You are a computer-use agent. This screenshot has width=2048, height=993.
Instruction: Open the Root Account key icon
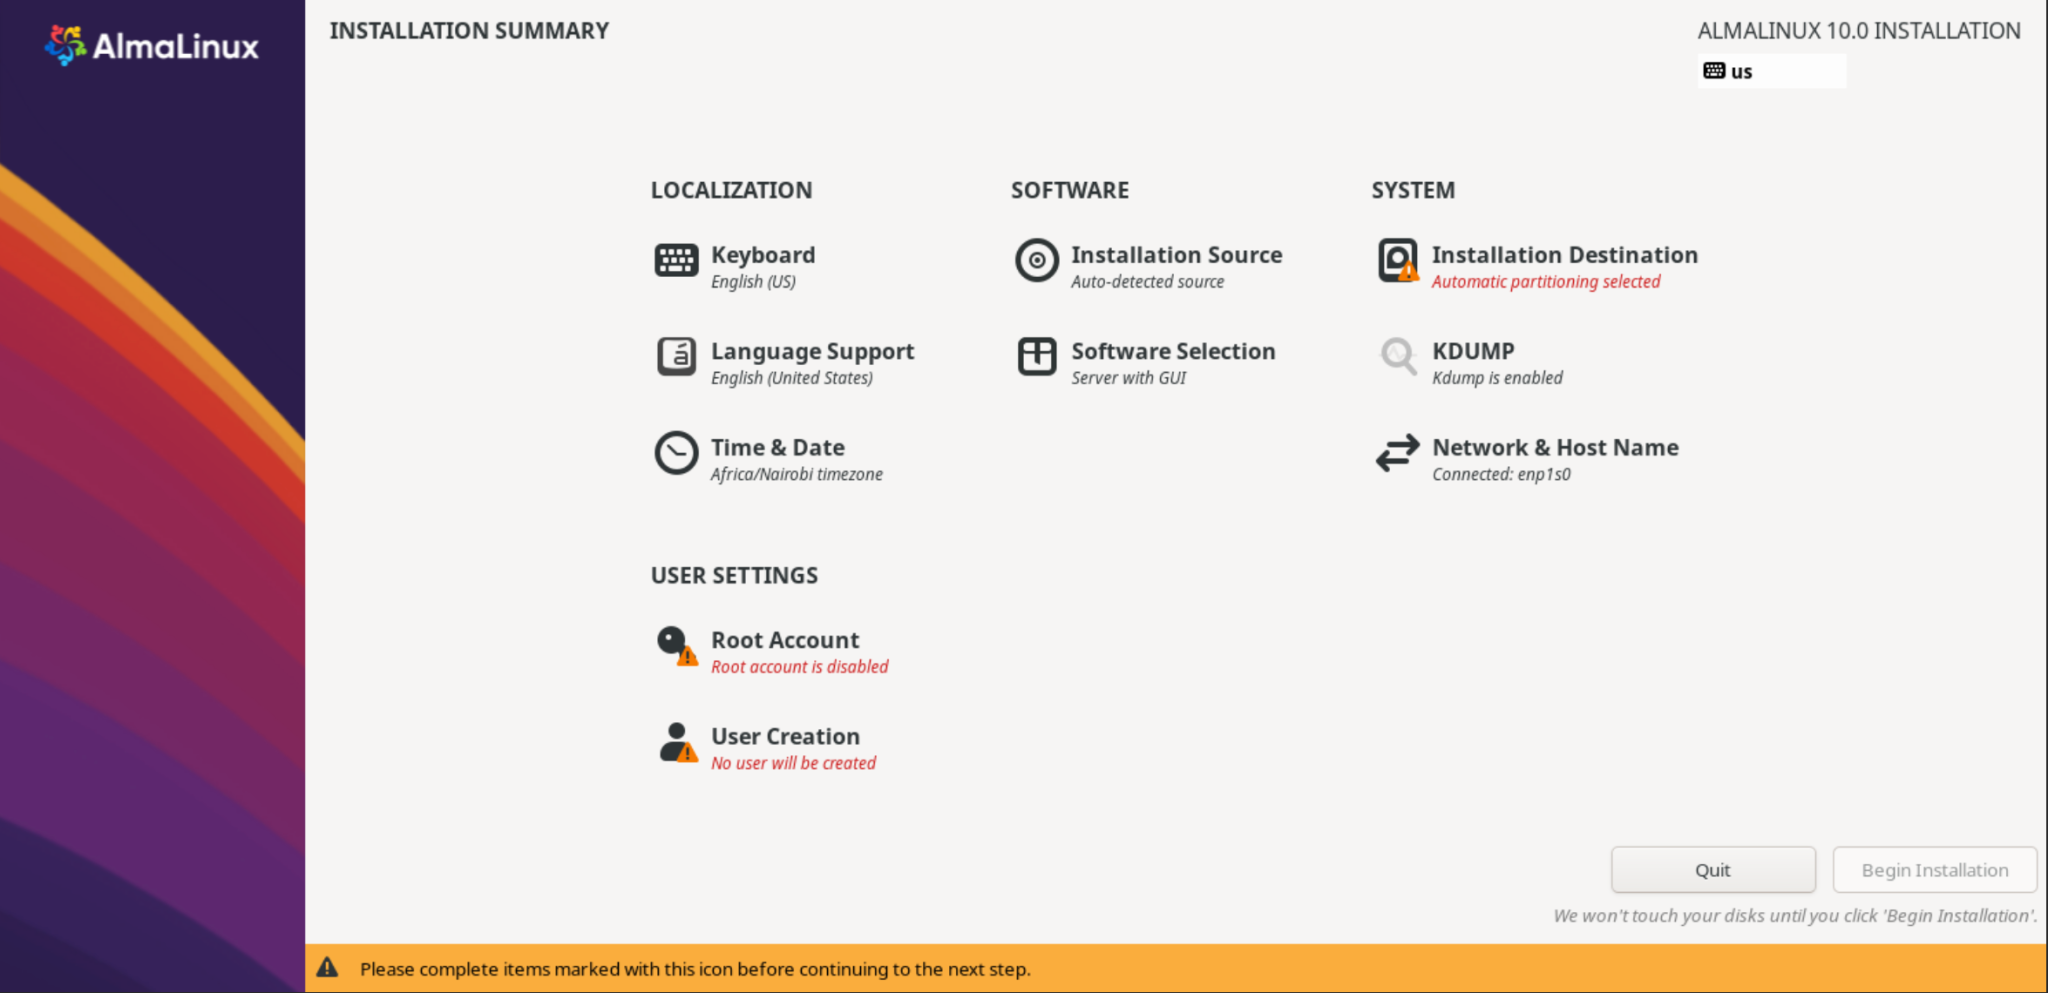(671, 641)
